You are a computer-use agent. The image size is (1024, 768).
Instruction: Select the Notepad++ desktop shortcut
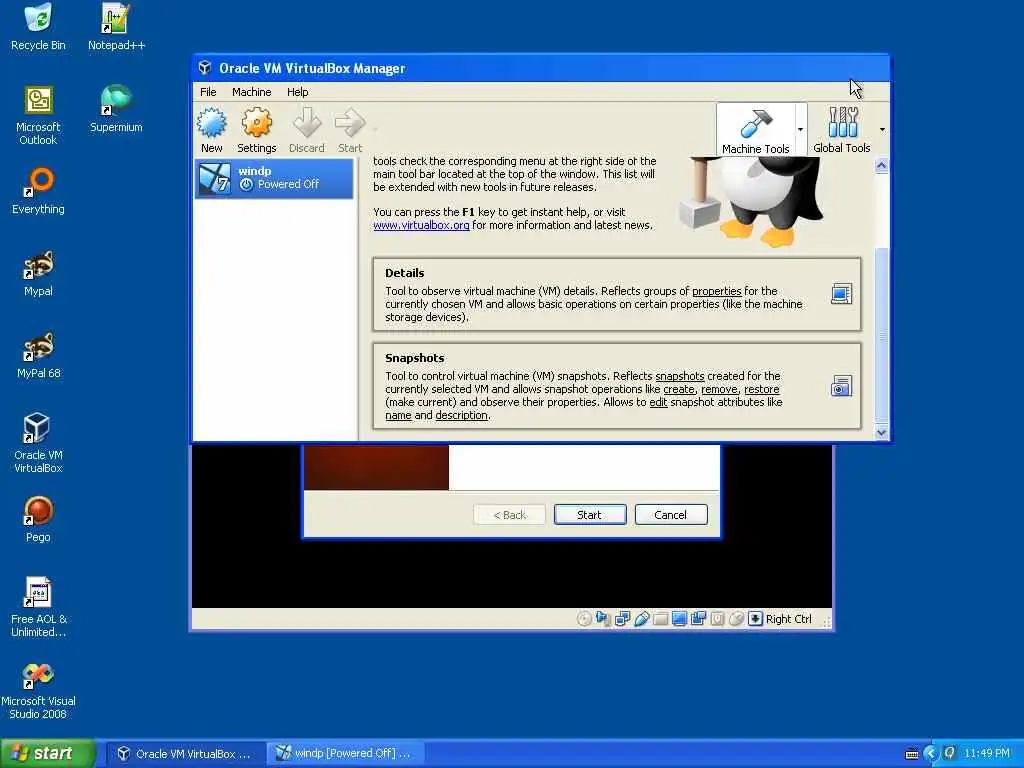point(116,27)
